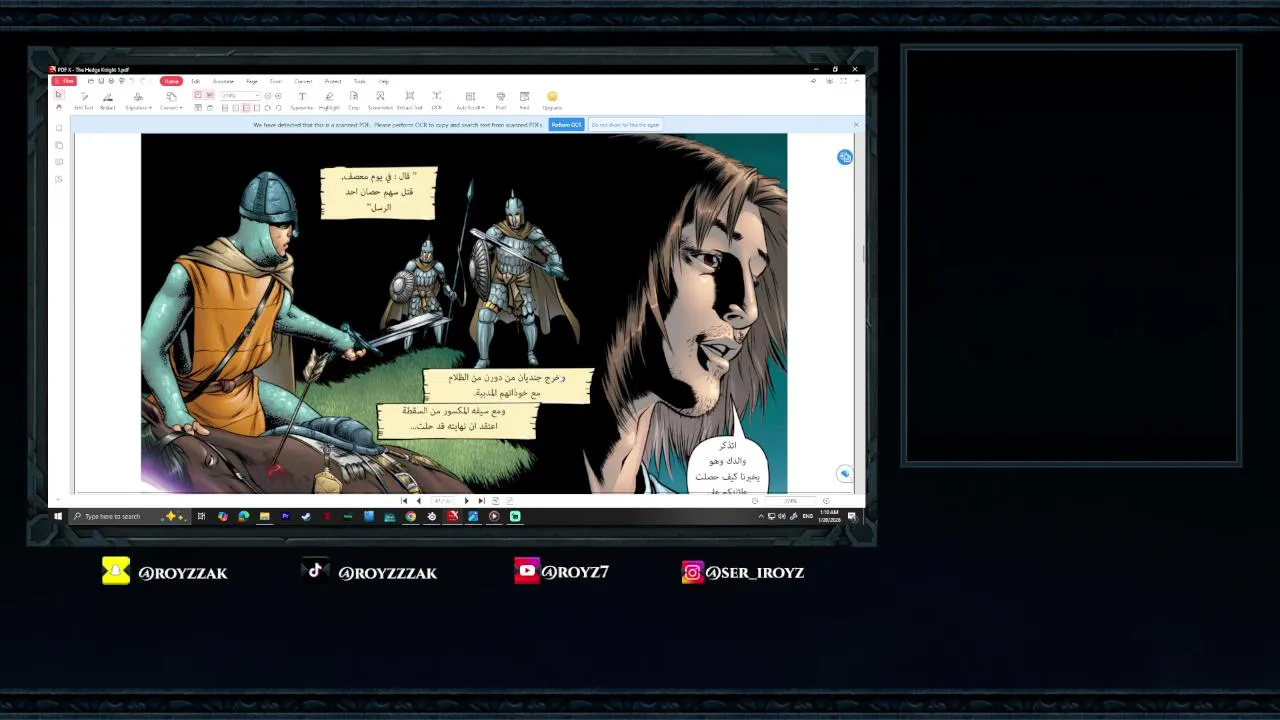Run the OCR toolbar tool
Viewport: 1280px width, 720px height.
tap(437, 100)
